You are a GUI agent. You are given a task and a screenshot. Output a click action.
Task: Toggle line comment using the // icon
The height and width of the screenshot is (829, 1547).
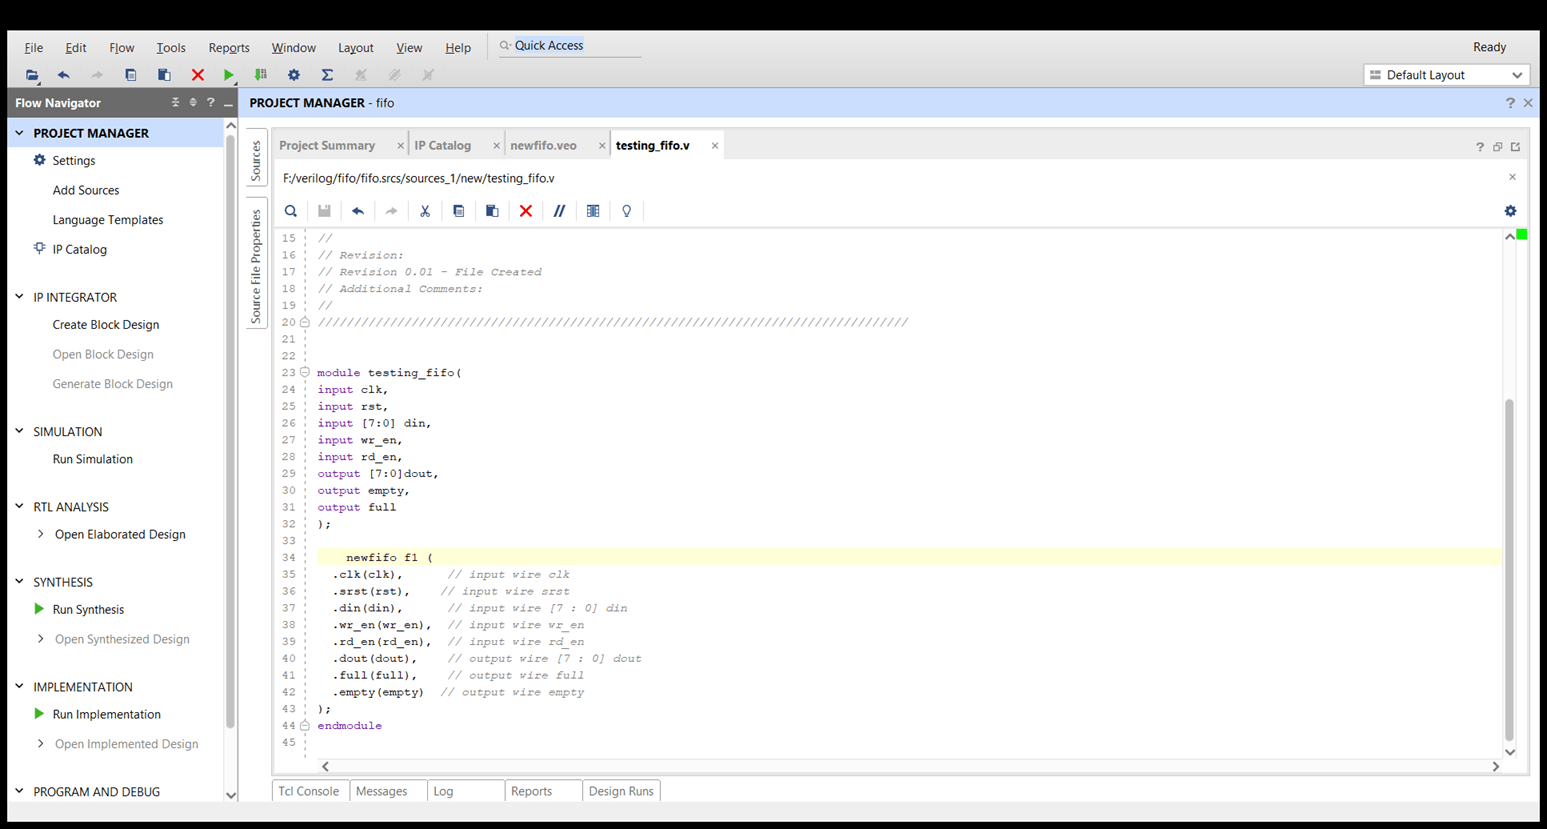pos(560,211)
